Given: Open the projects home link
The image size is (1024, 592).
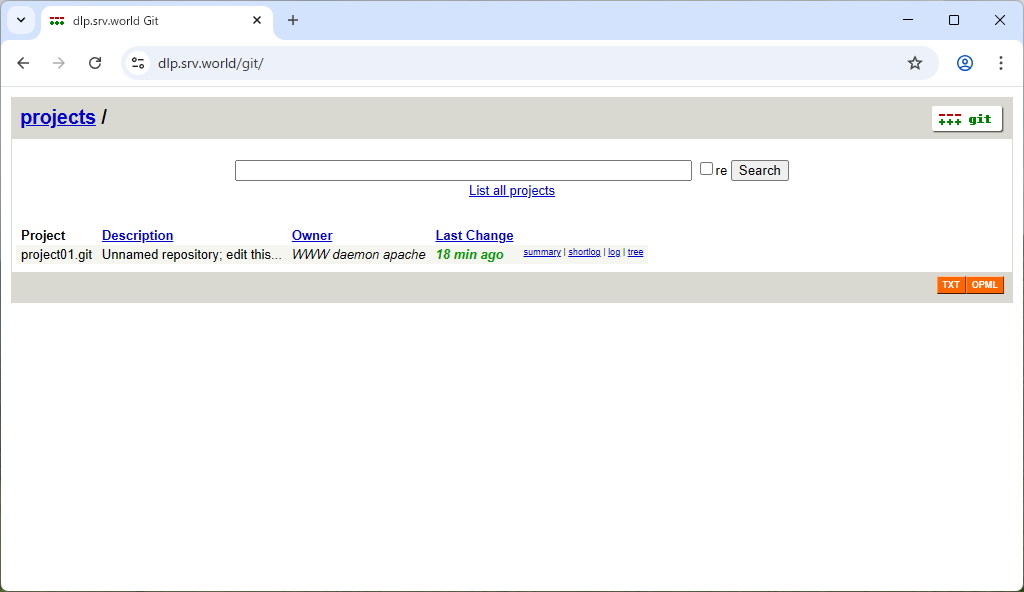Looking at the screenshot, I should pyautogui.click(x=58, y=117).
